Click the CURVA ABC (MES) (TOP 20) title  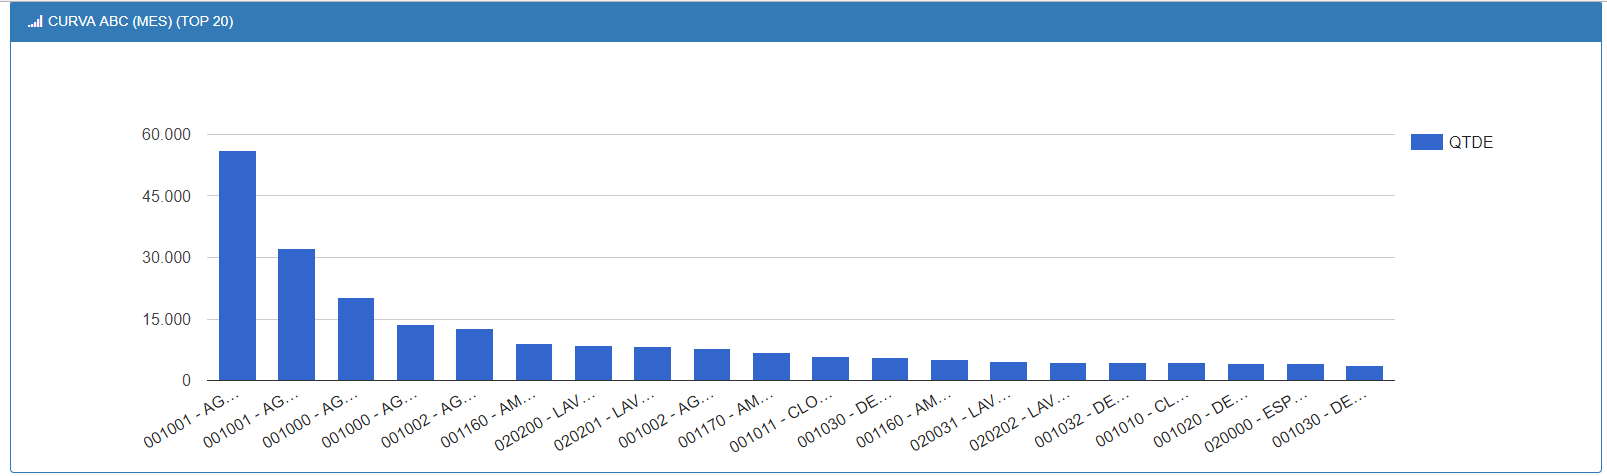[140, 21]
